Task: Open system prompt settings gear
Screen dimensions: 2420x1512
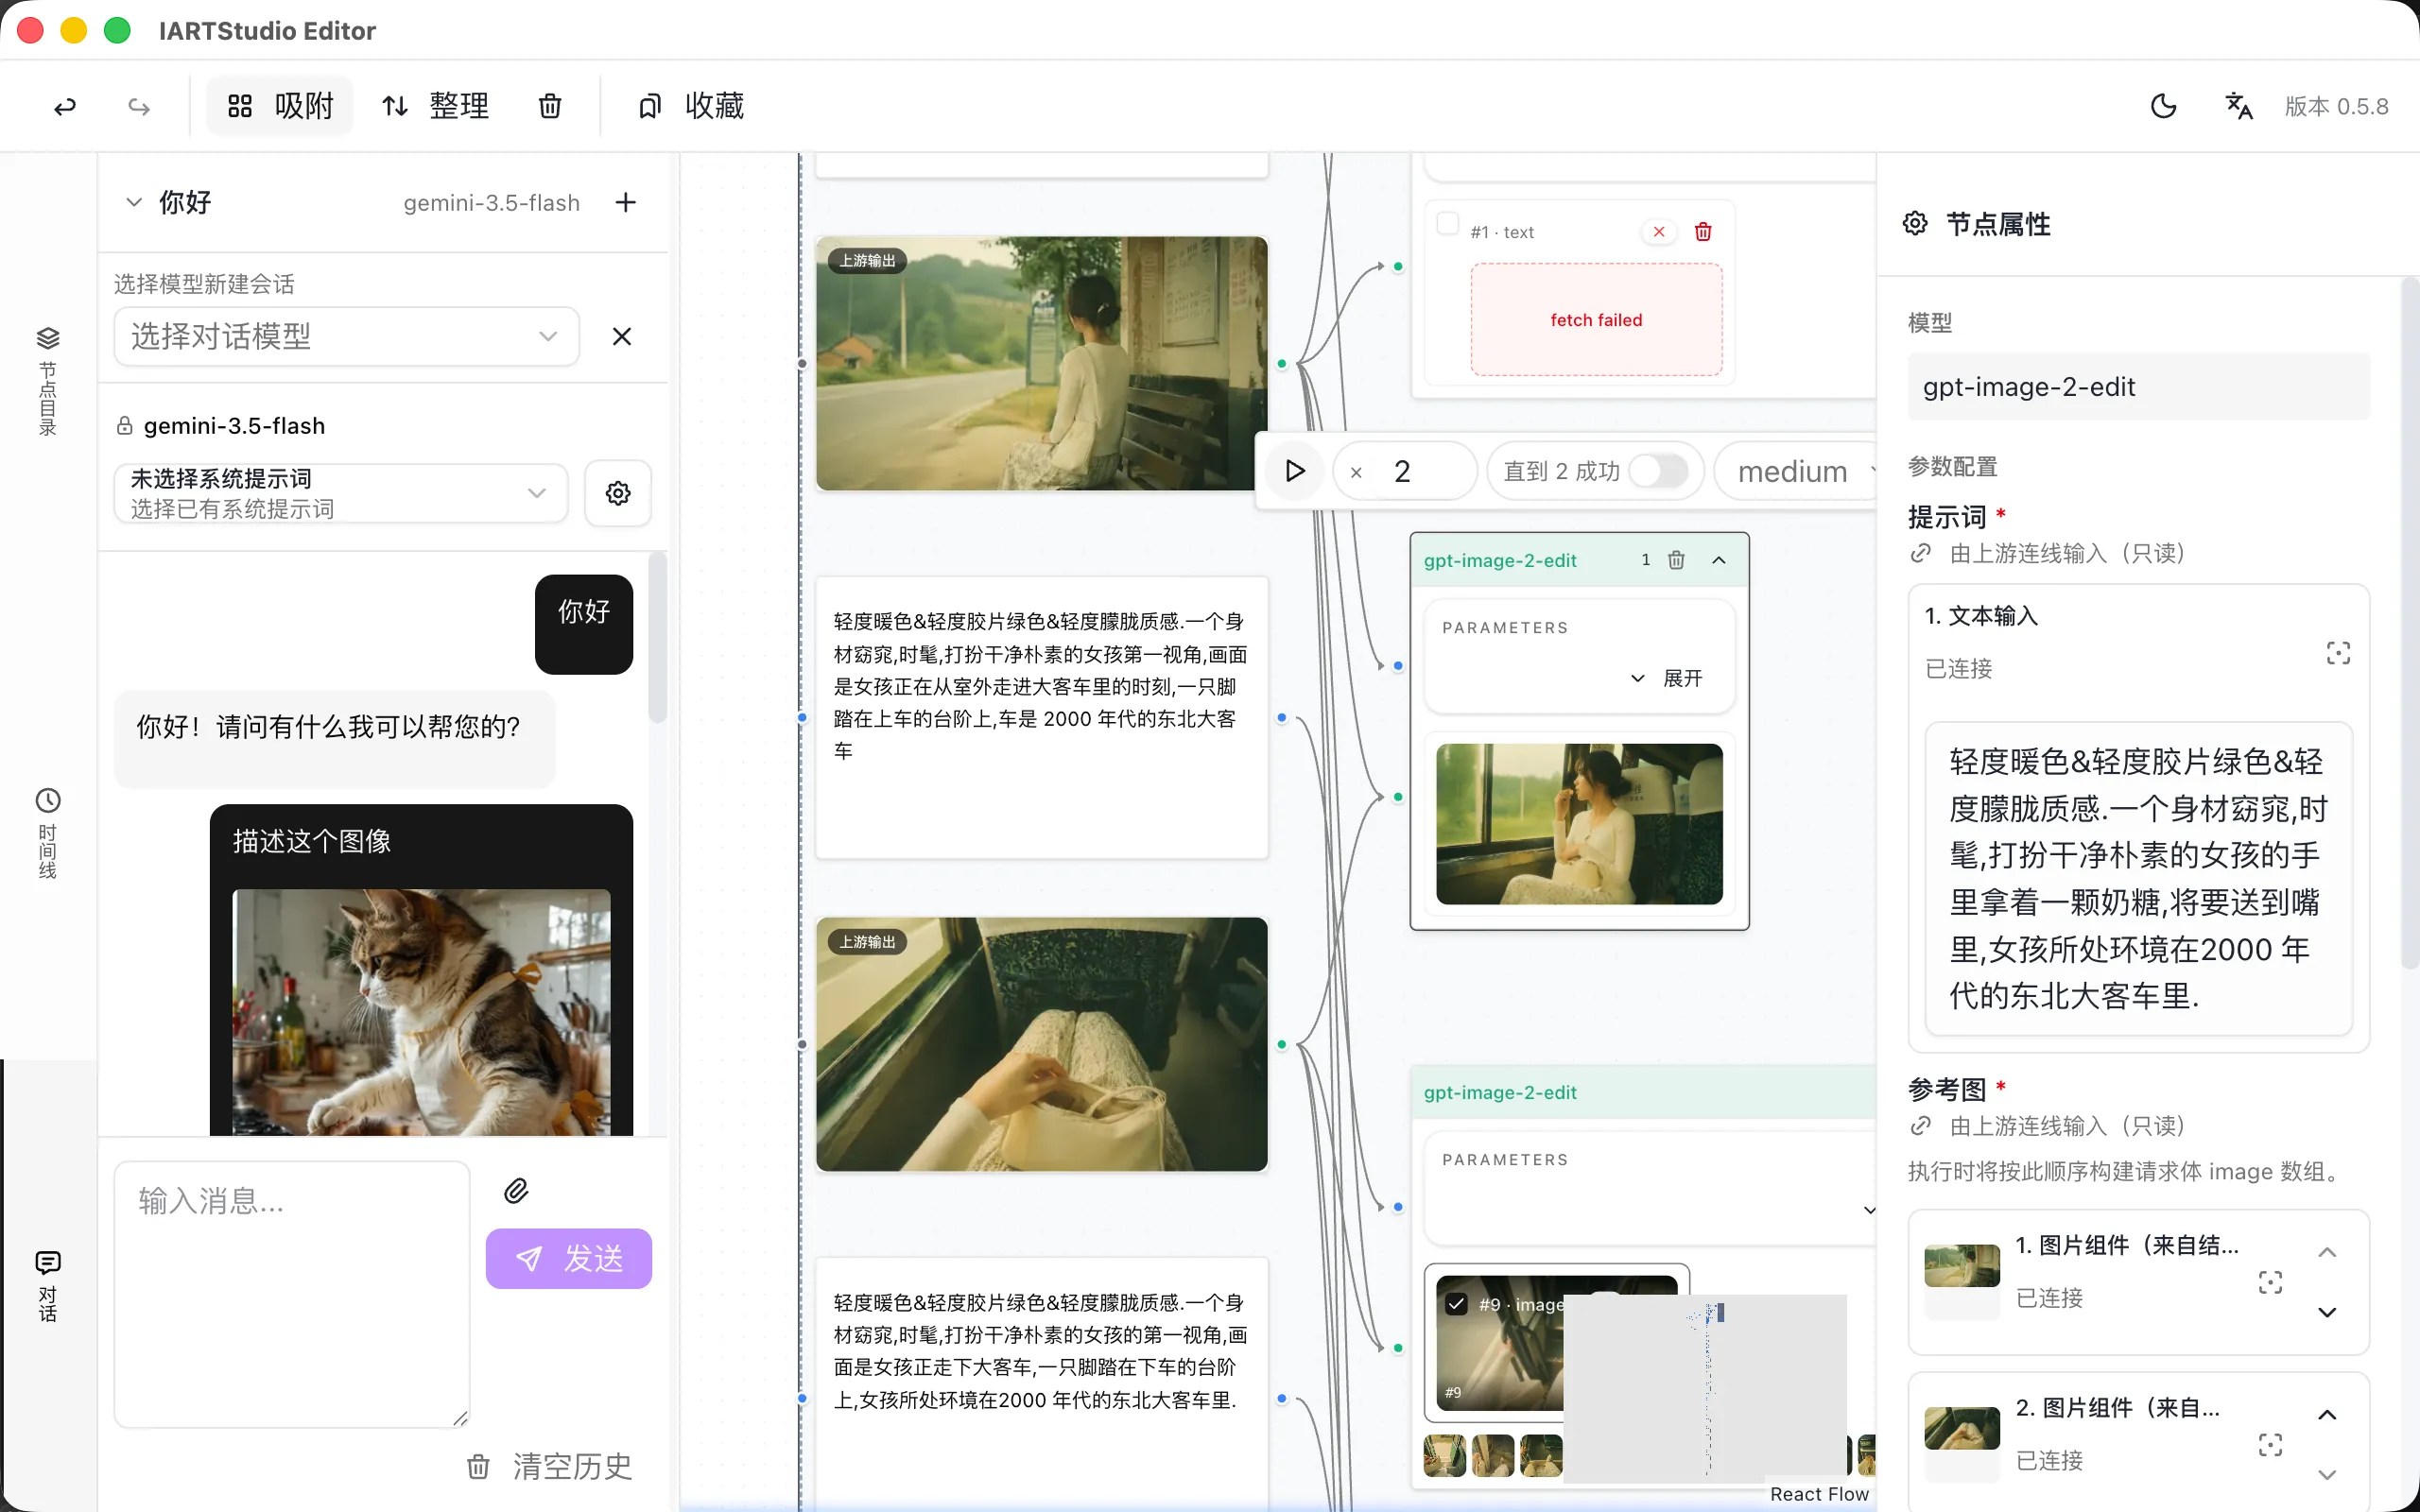Action: pyautogui.click(x=618, y=493)
